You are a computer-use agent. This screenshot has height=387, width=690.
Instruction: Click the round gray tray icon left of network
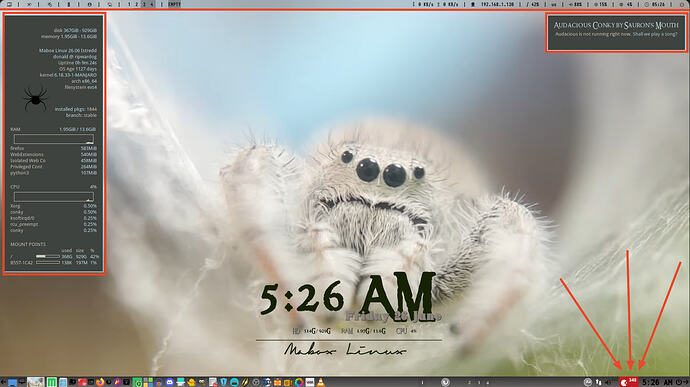coord(588,382)
